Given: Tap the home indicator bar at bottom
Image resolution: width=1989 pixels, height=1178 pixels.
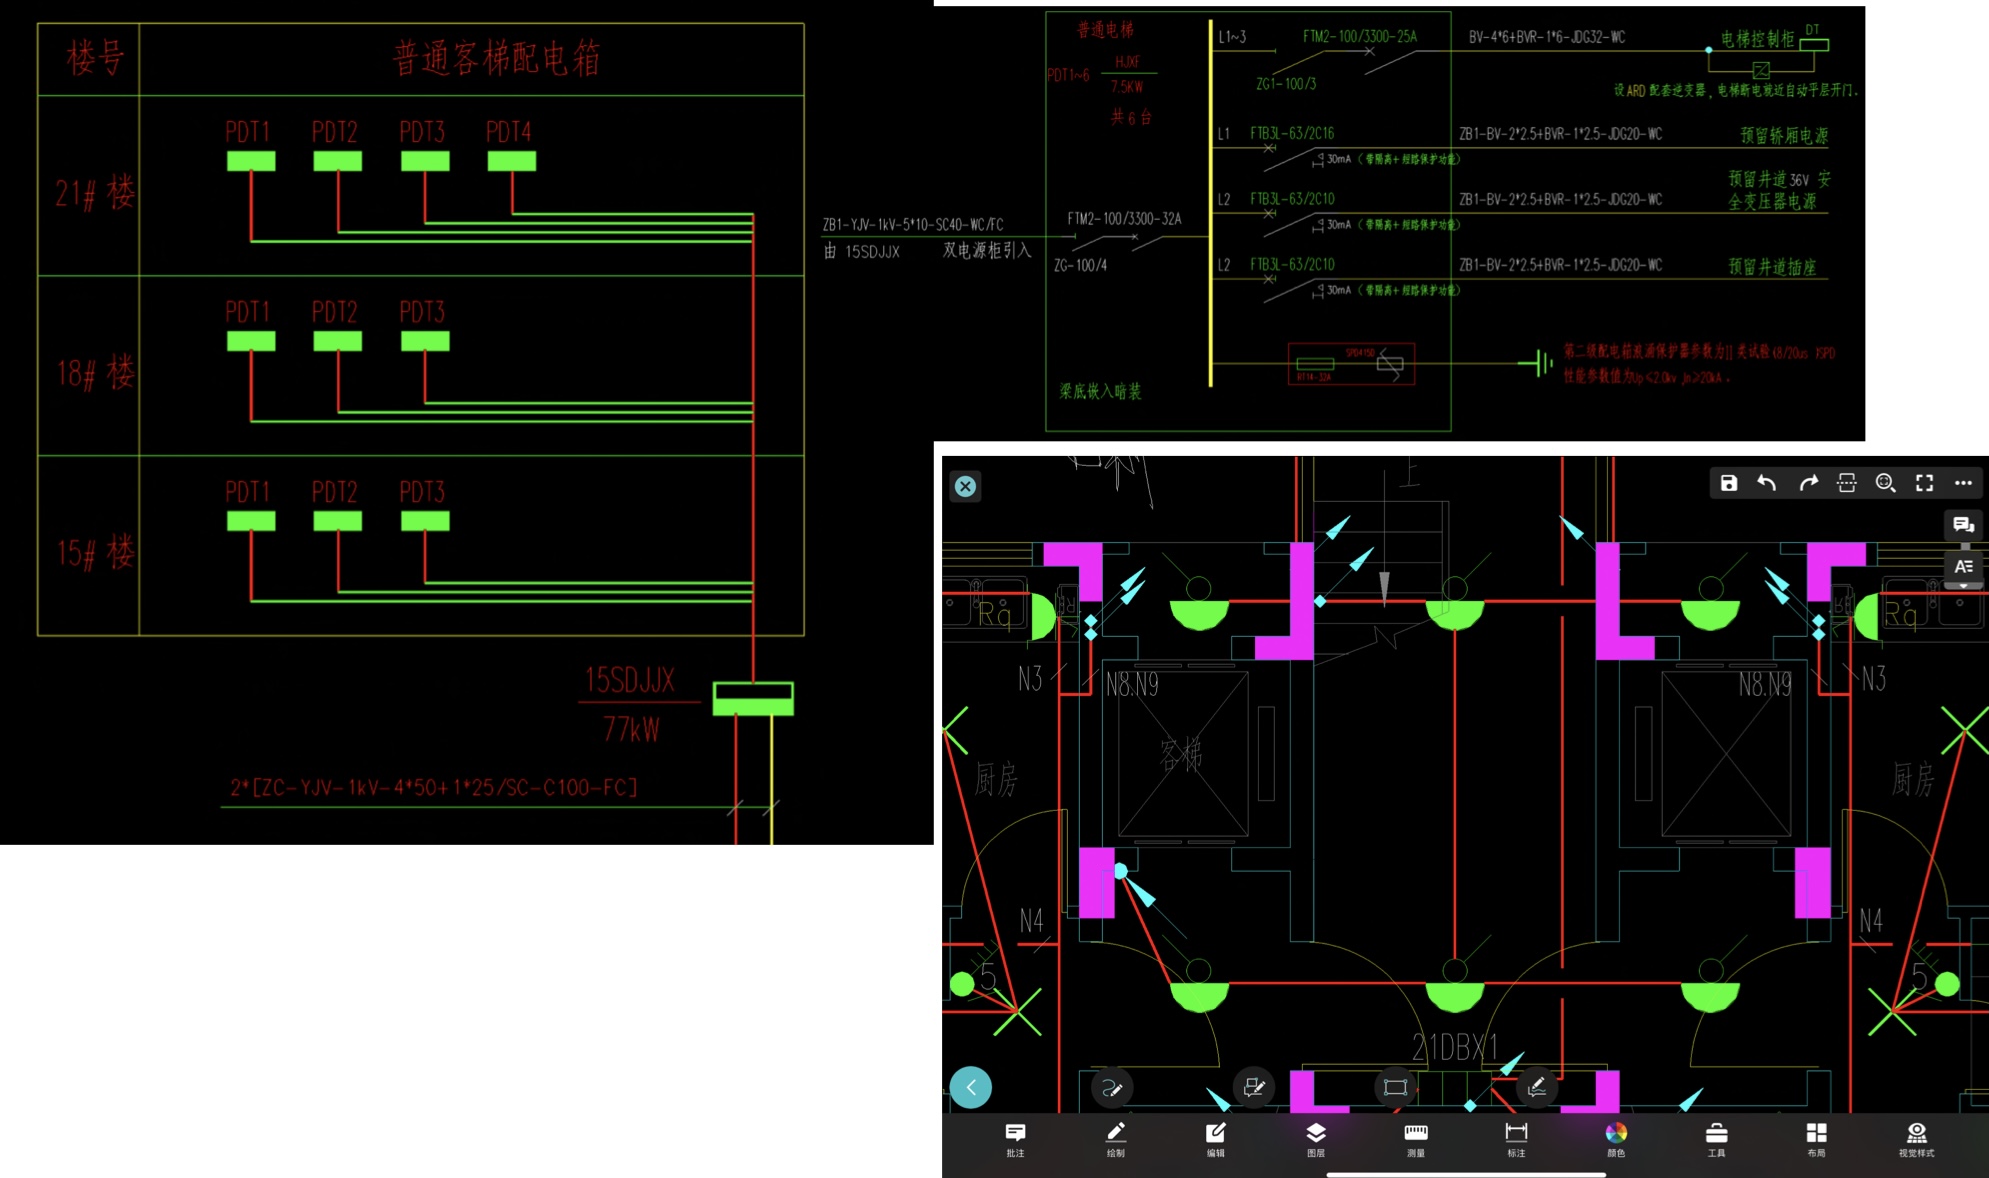Looking at the screenshot, I should pyautogui.click(x=1465, y=1174).
